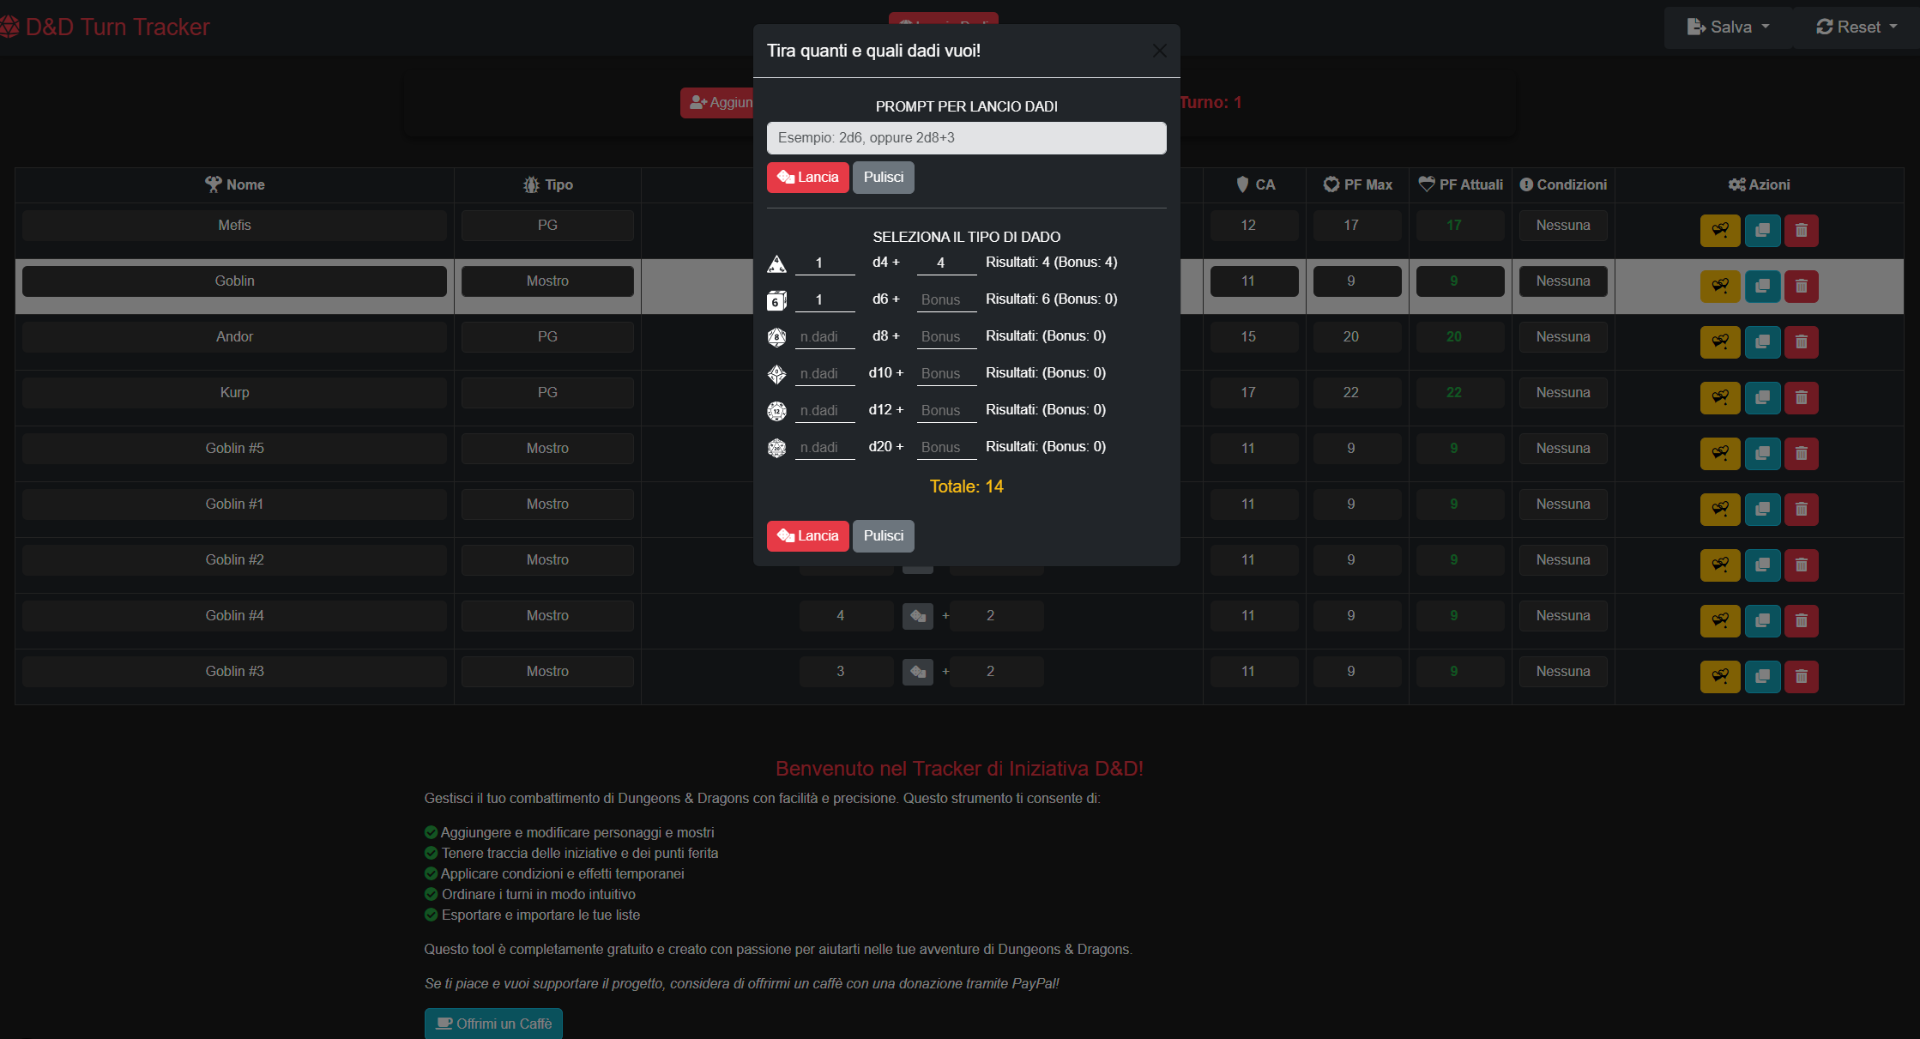Open the Salva dropdown menu

click(1727, 27)
